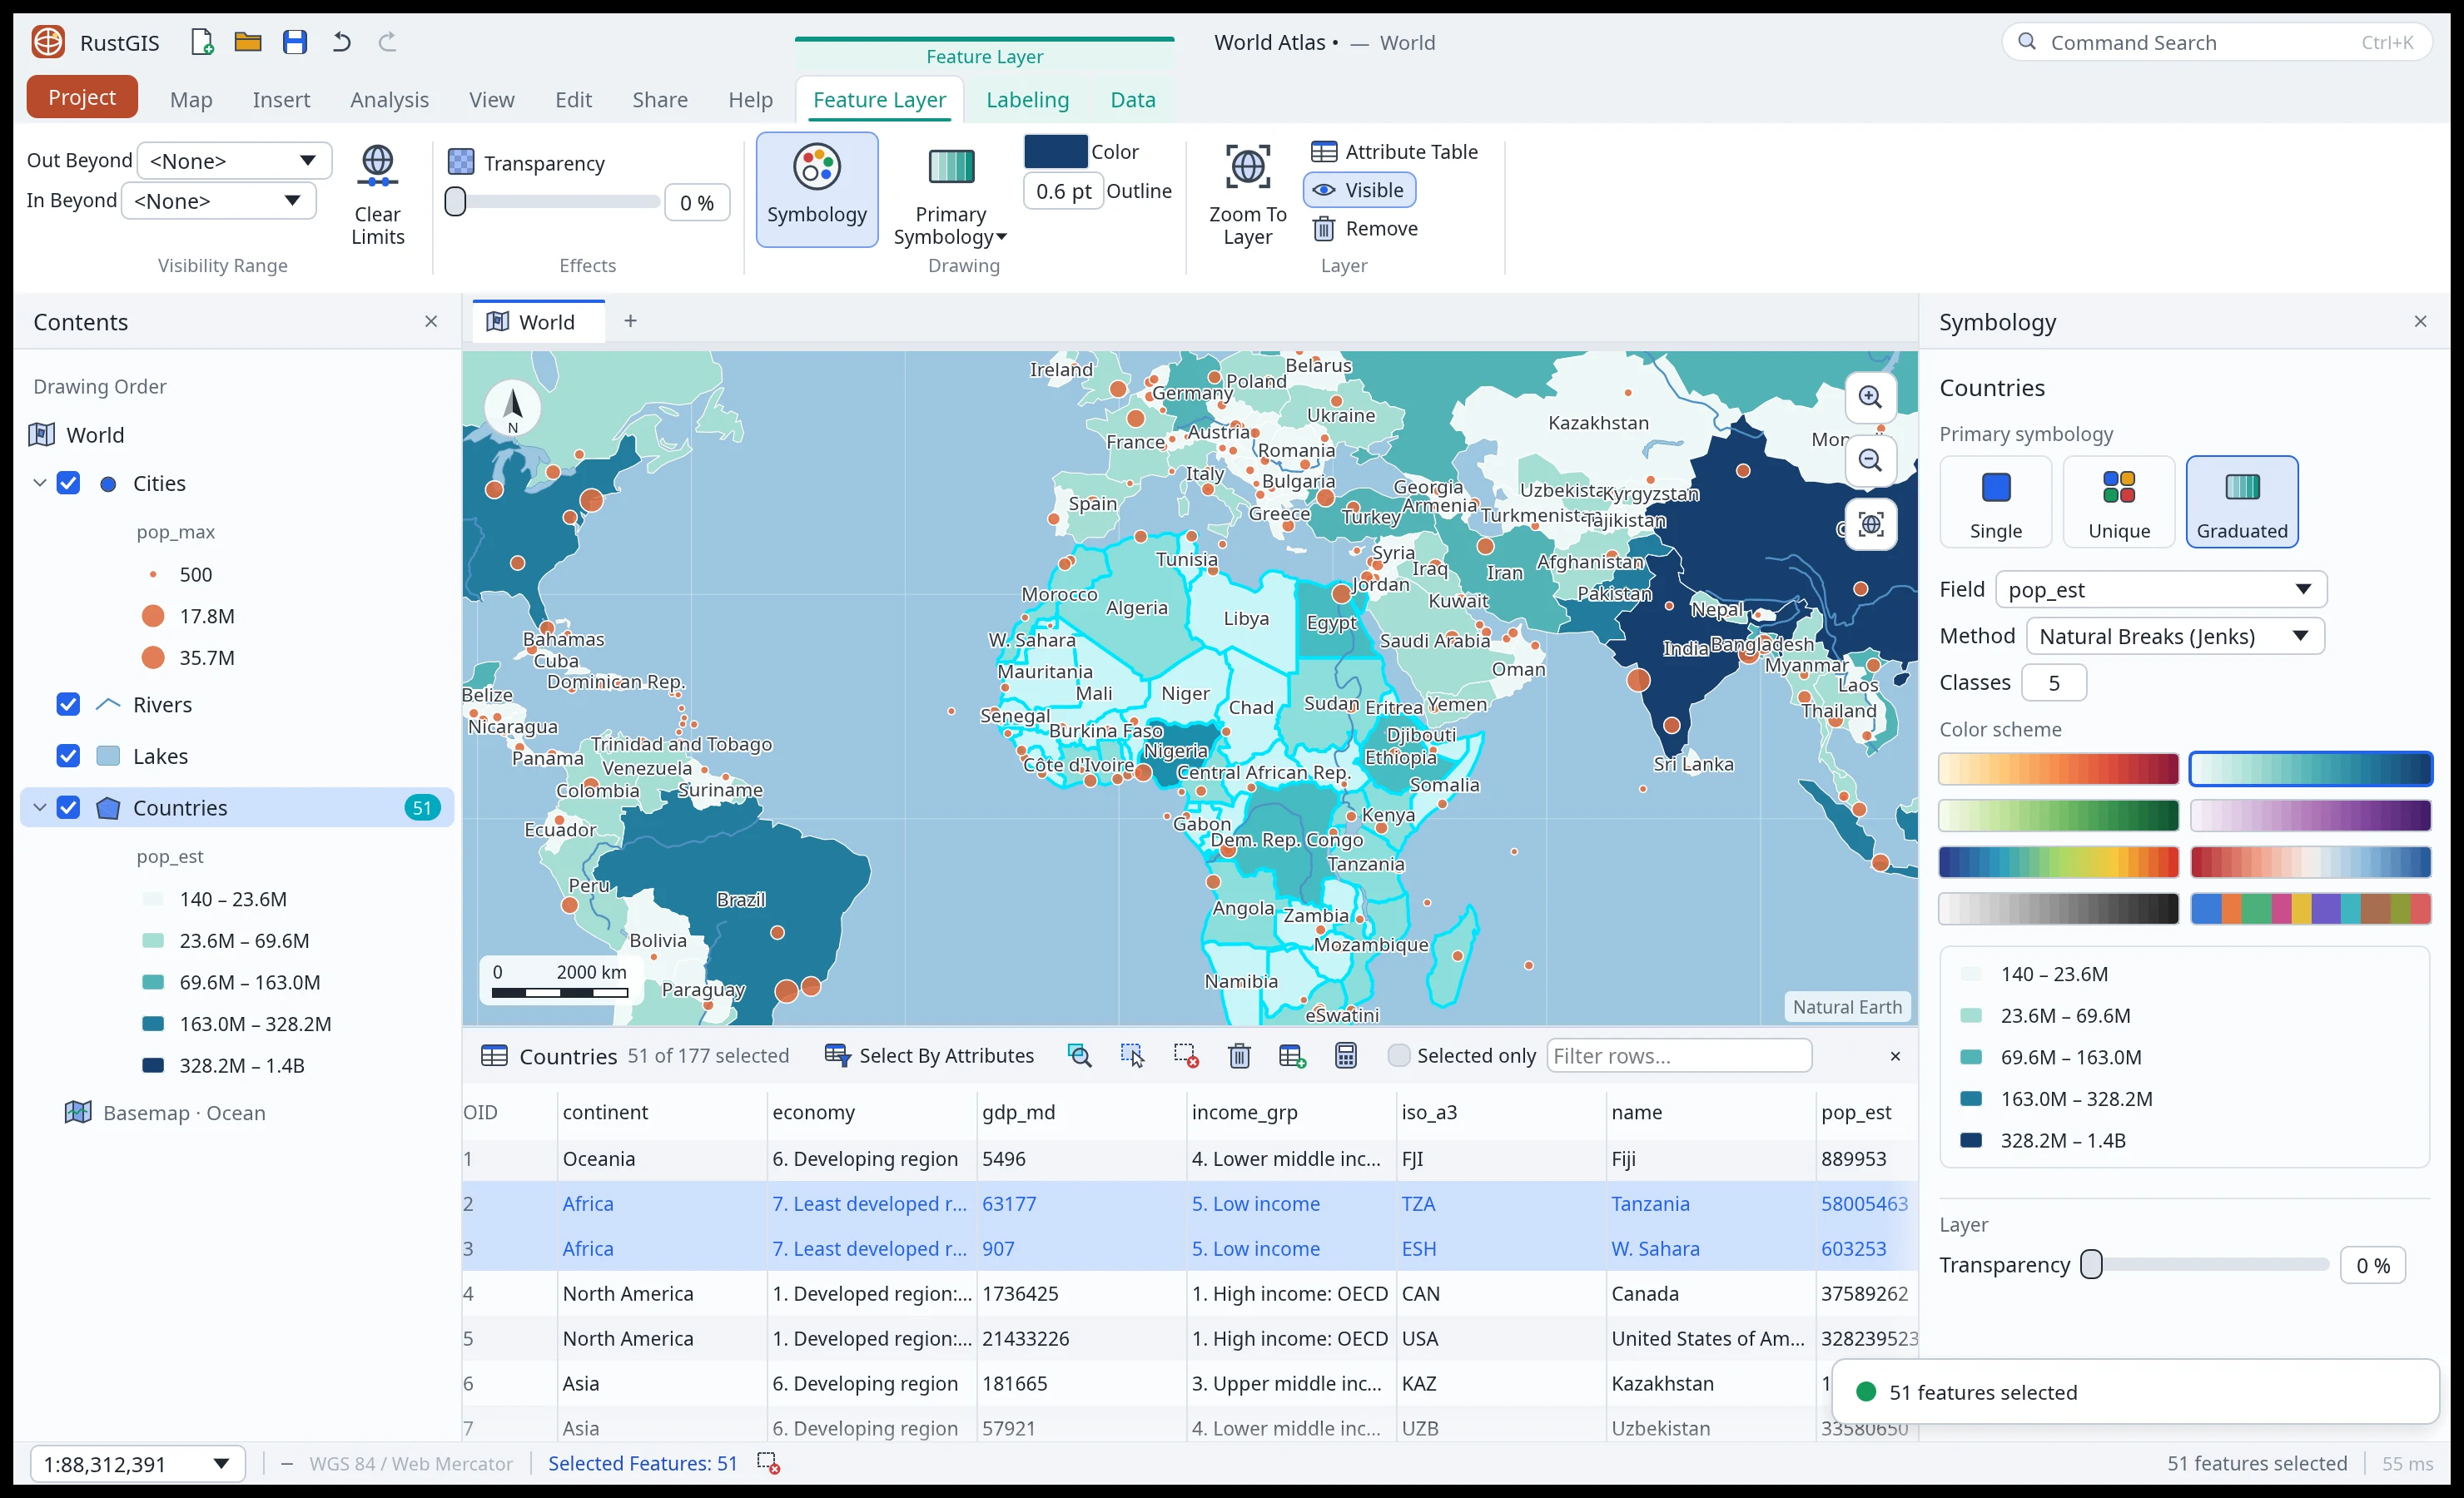This screenshot has height=1498, width=2464.
Task: Enable the Selected only checkbox
Action: 1399,1056
